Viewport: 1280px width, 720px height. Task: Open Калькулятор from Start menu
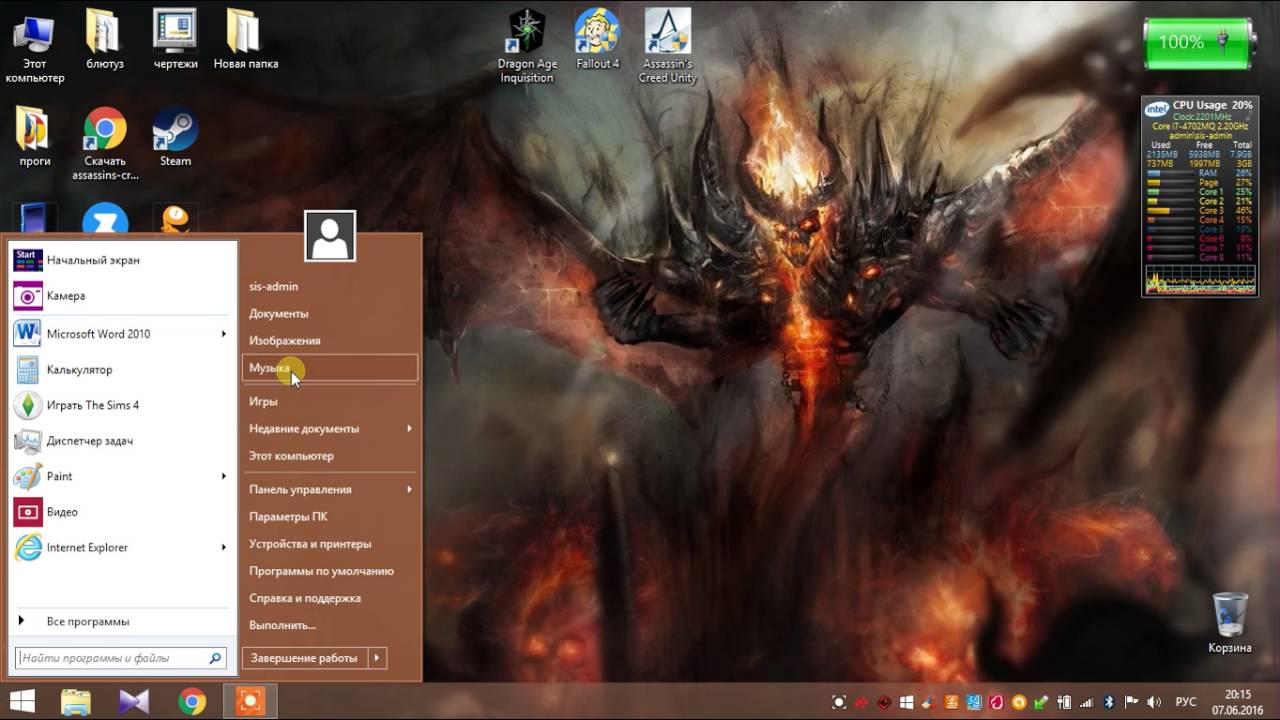pyautogui.click(x=122, y=370)
